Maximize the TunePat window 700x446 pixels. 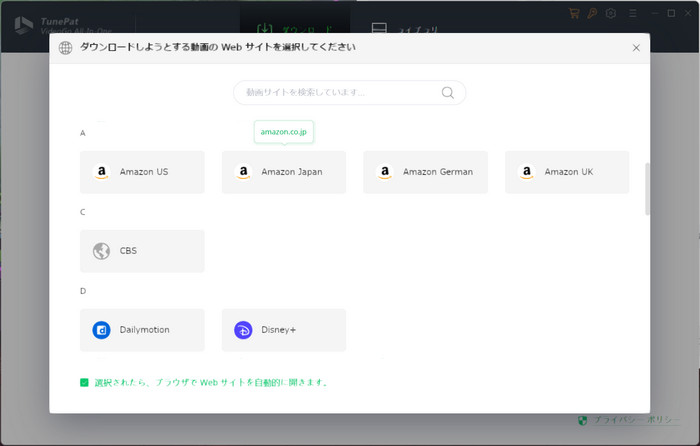pos(671,13)
